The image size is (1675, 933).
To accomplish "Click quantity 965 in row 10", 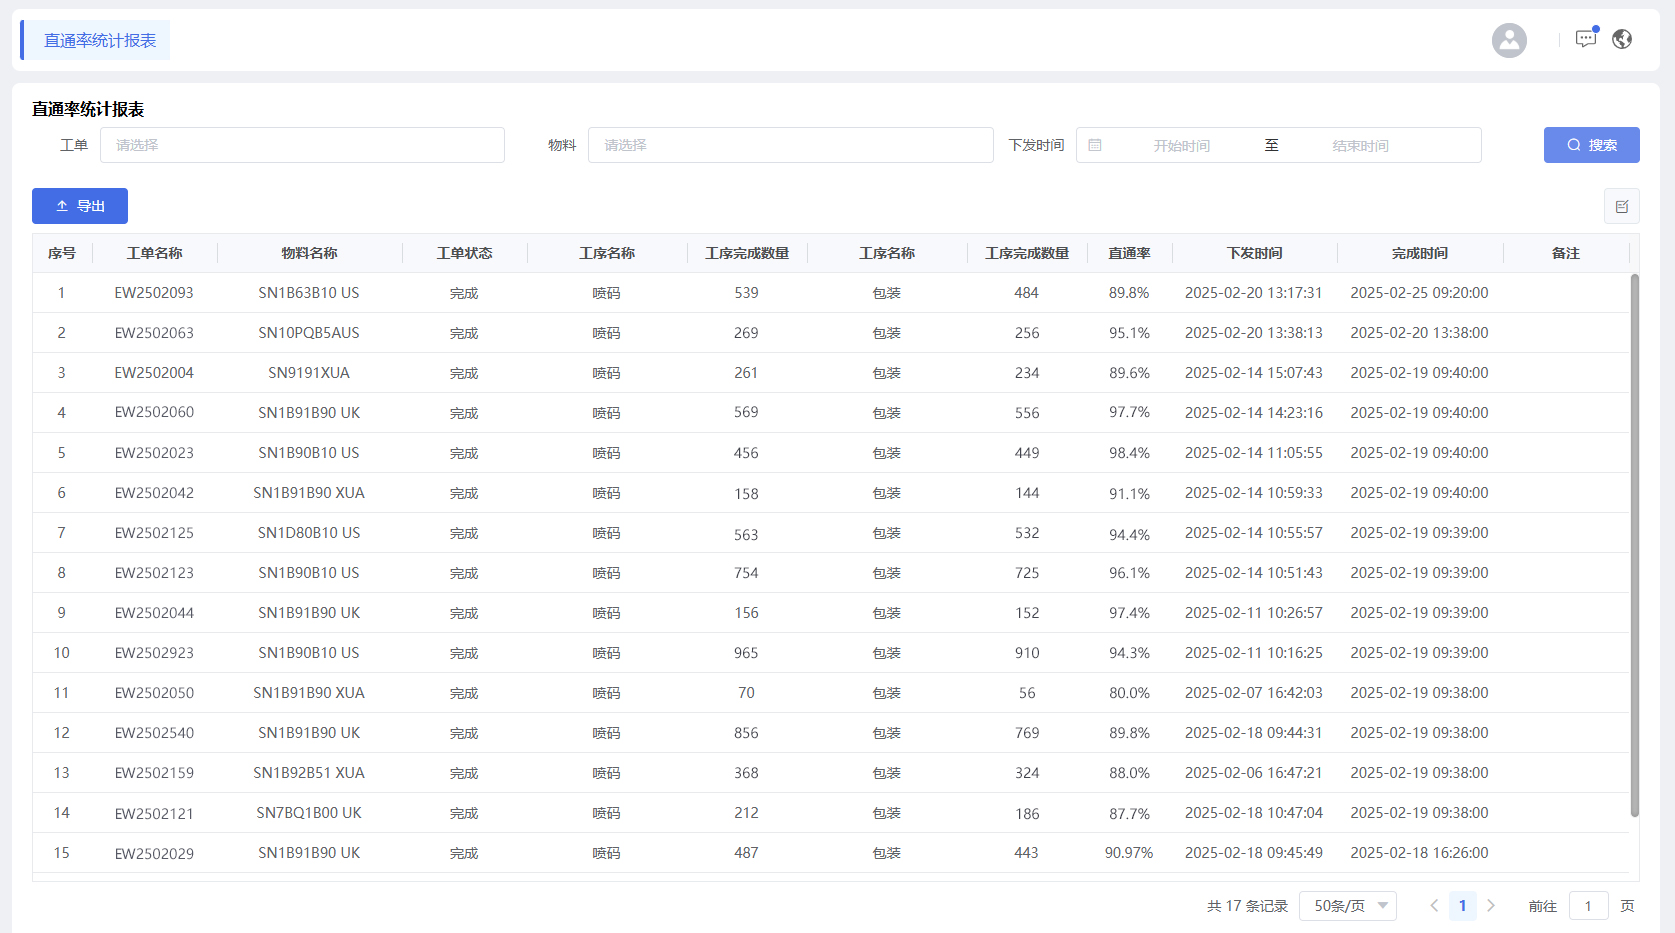I will point(746,653).
